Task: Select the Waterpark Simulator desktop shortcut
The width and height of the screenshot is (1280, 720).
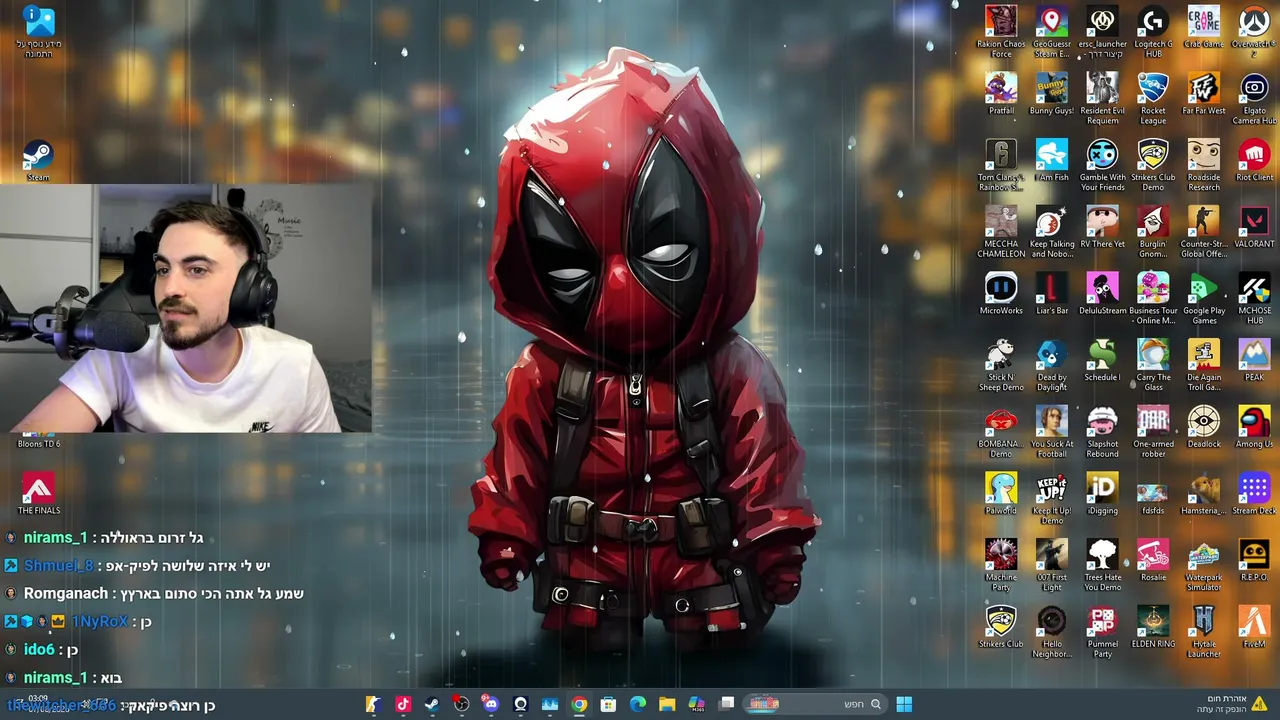Action: tap(1203, 566)
